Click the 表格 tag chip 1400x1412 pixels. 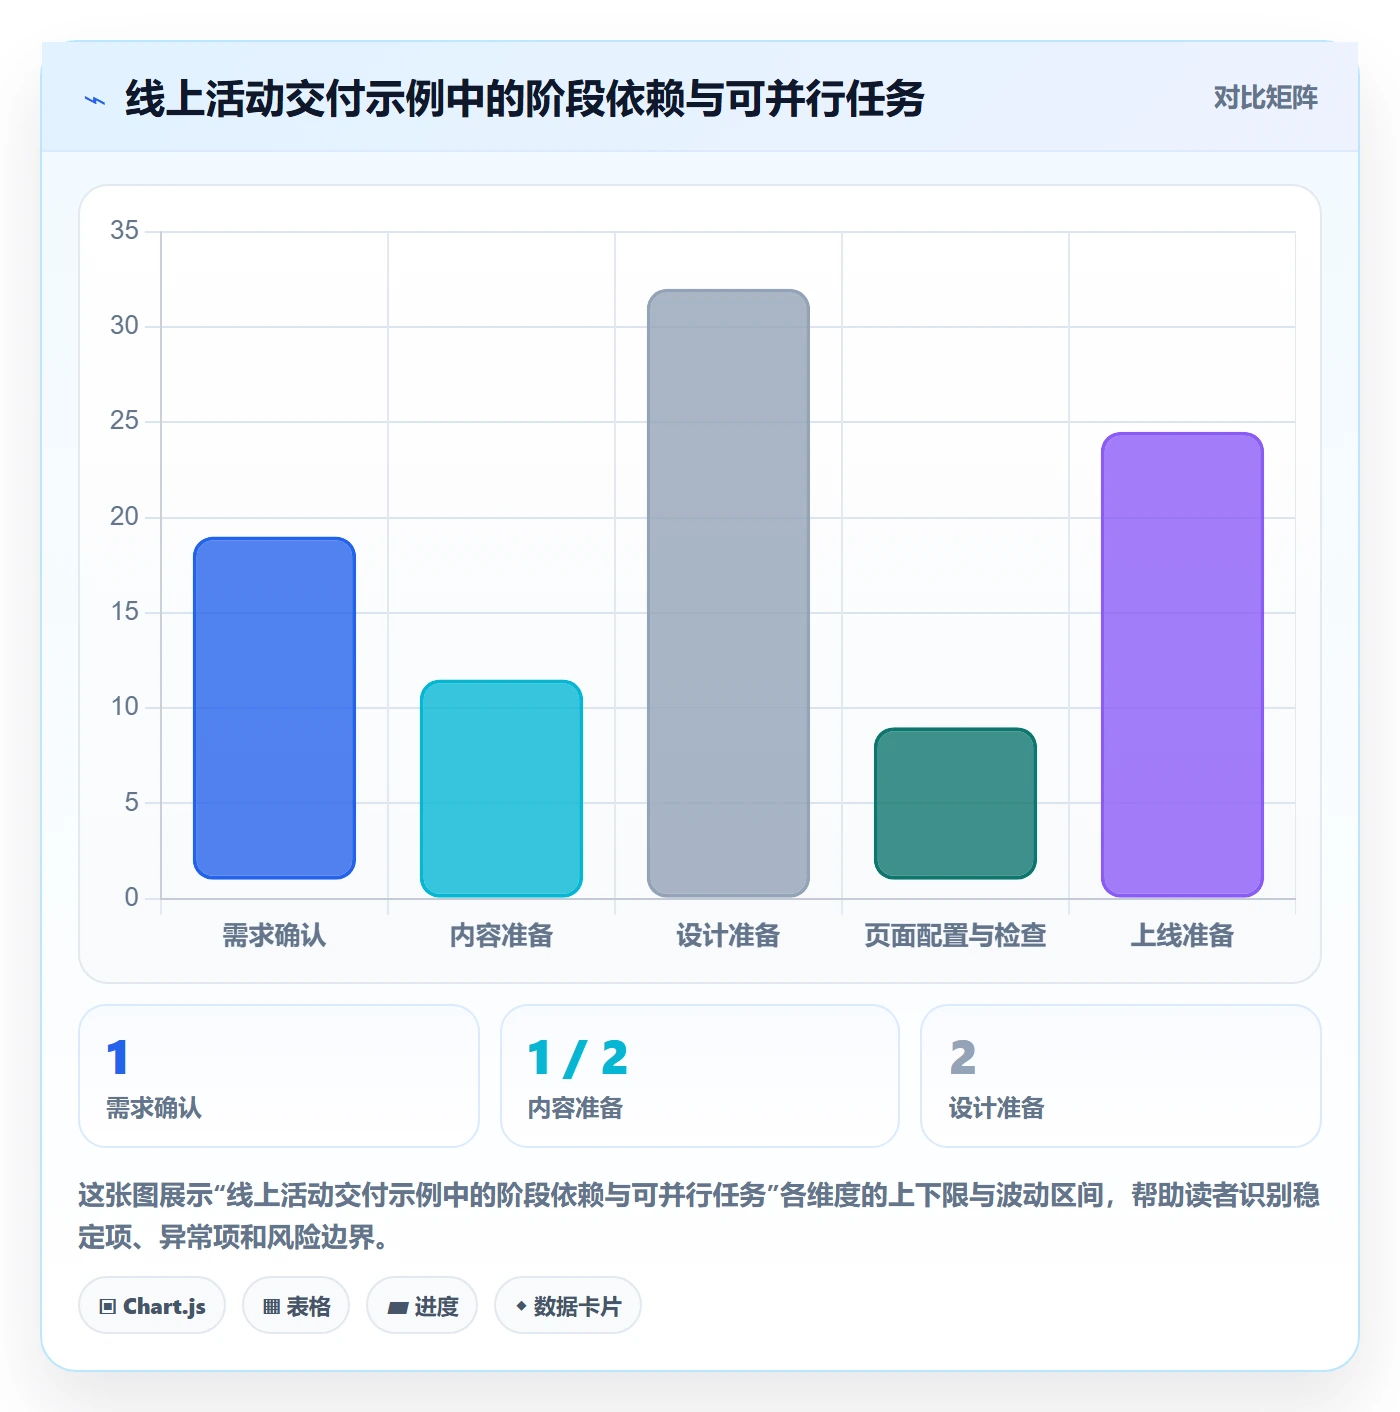pos(296,1305)
